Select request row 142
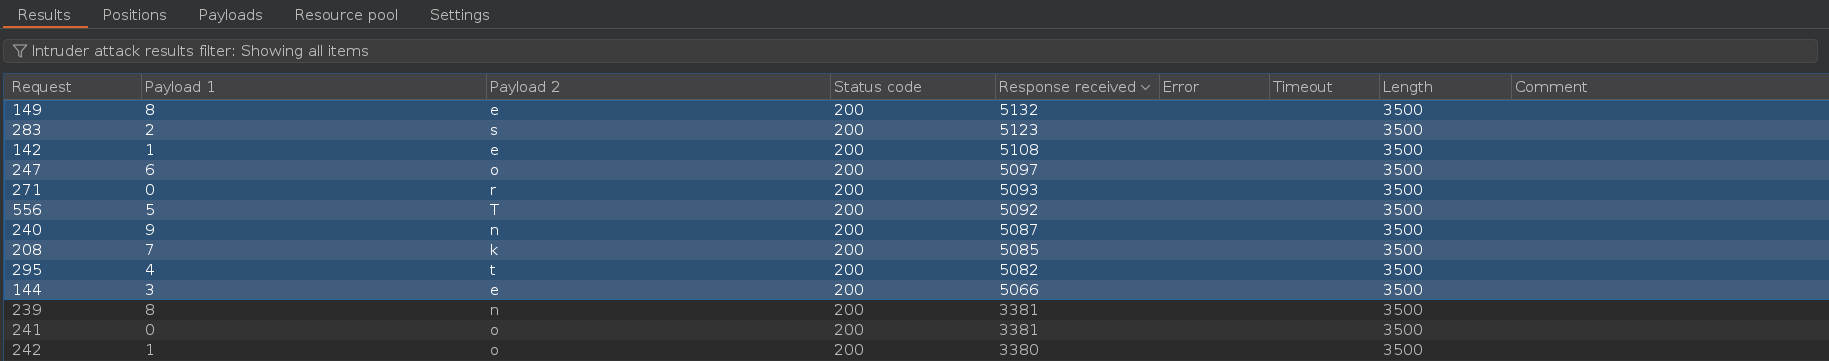 click(x=916, y=150)
